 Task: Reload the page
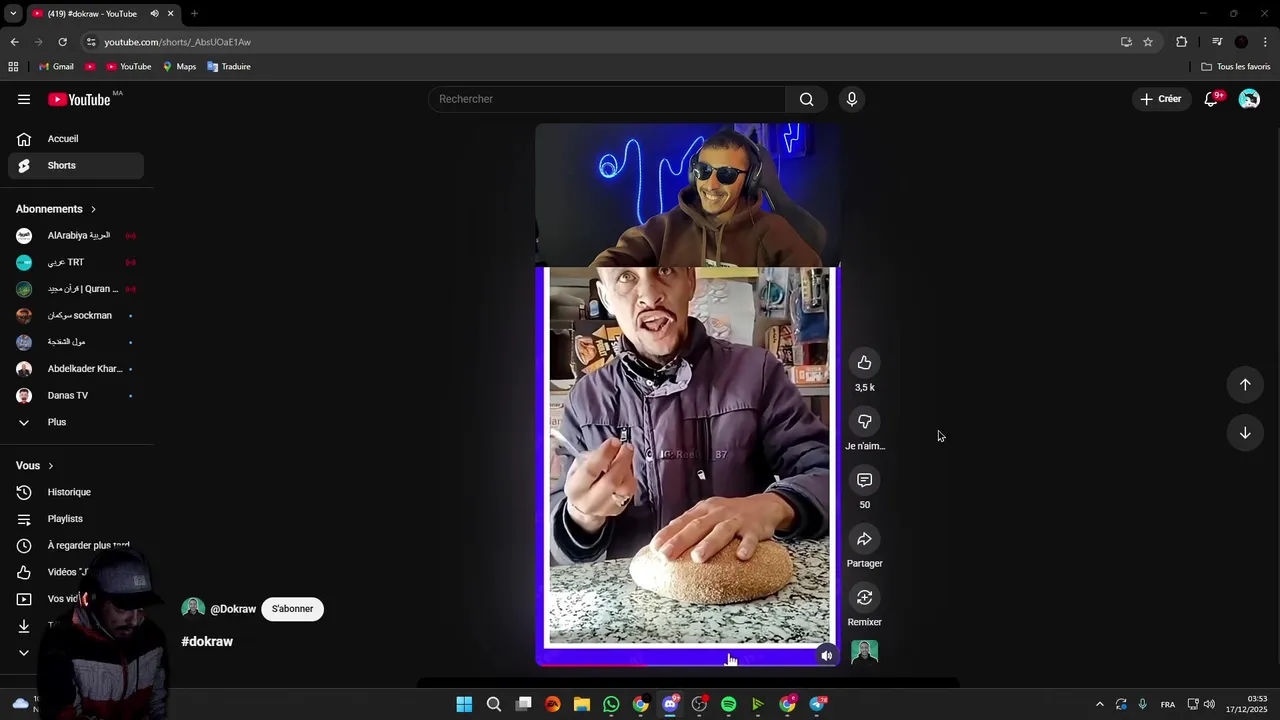tap(62, 42)
